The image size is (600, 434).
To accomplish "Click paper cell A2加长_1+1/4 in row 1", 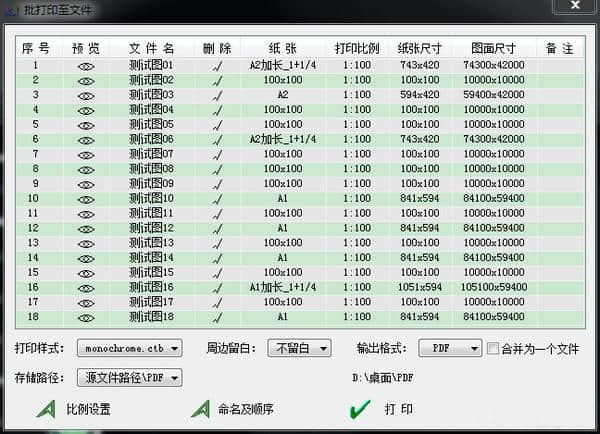I will (x=283, y=65).
